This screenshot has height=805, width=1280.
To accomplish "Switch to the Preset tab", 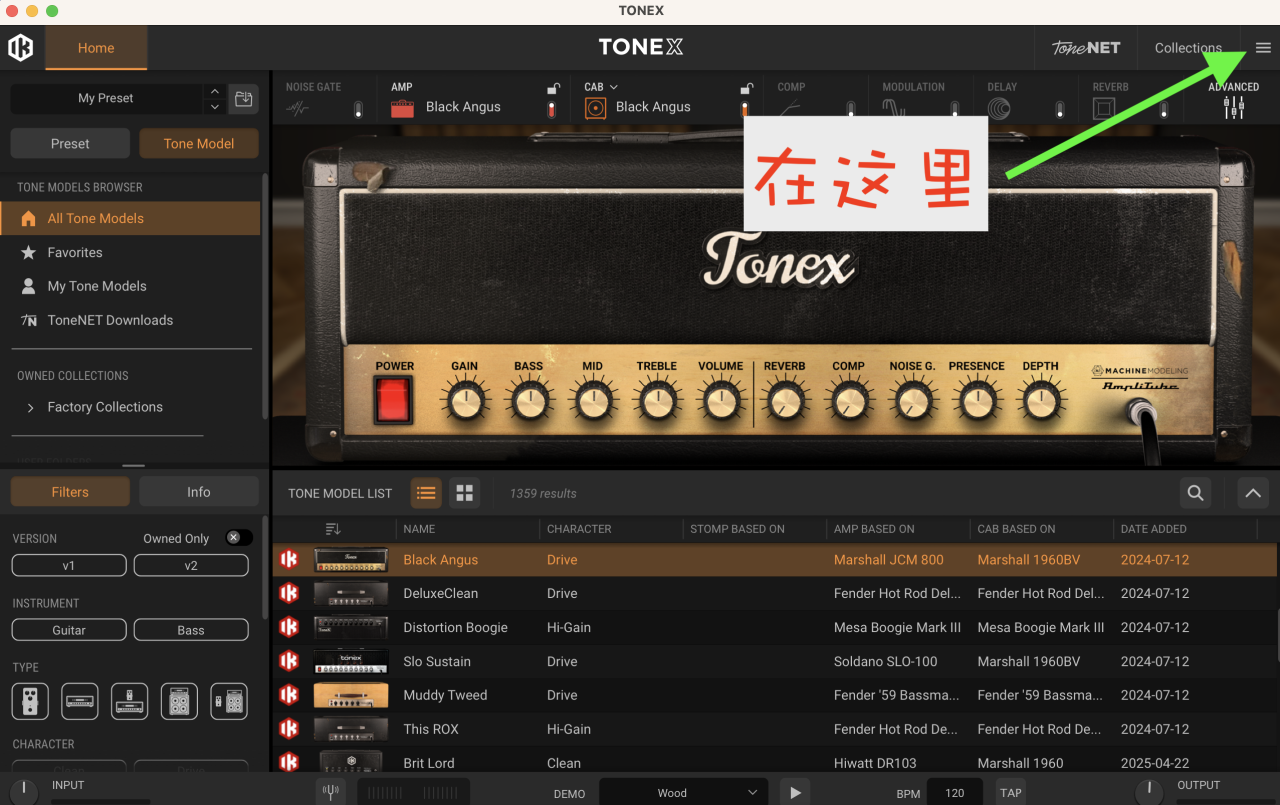I will 70,143.
